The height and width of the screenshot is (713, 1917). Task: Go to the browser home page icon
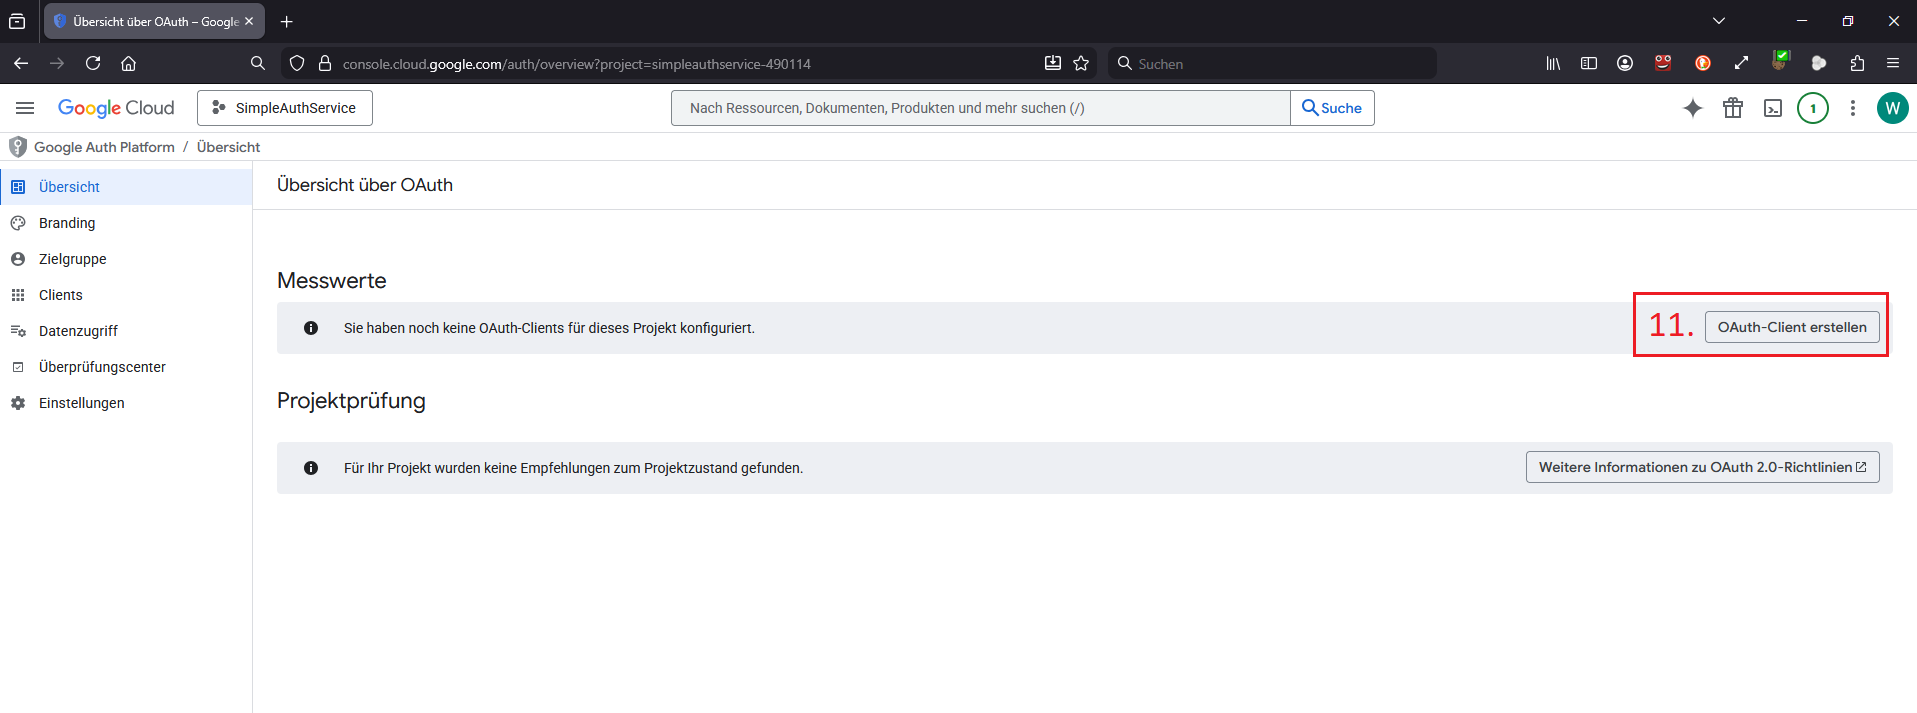[x=128, y=63]
